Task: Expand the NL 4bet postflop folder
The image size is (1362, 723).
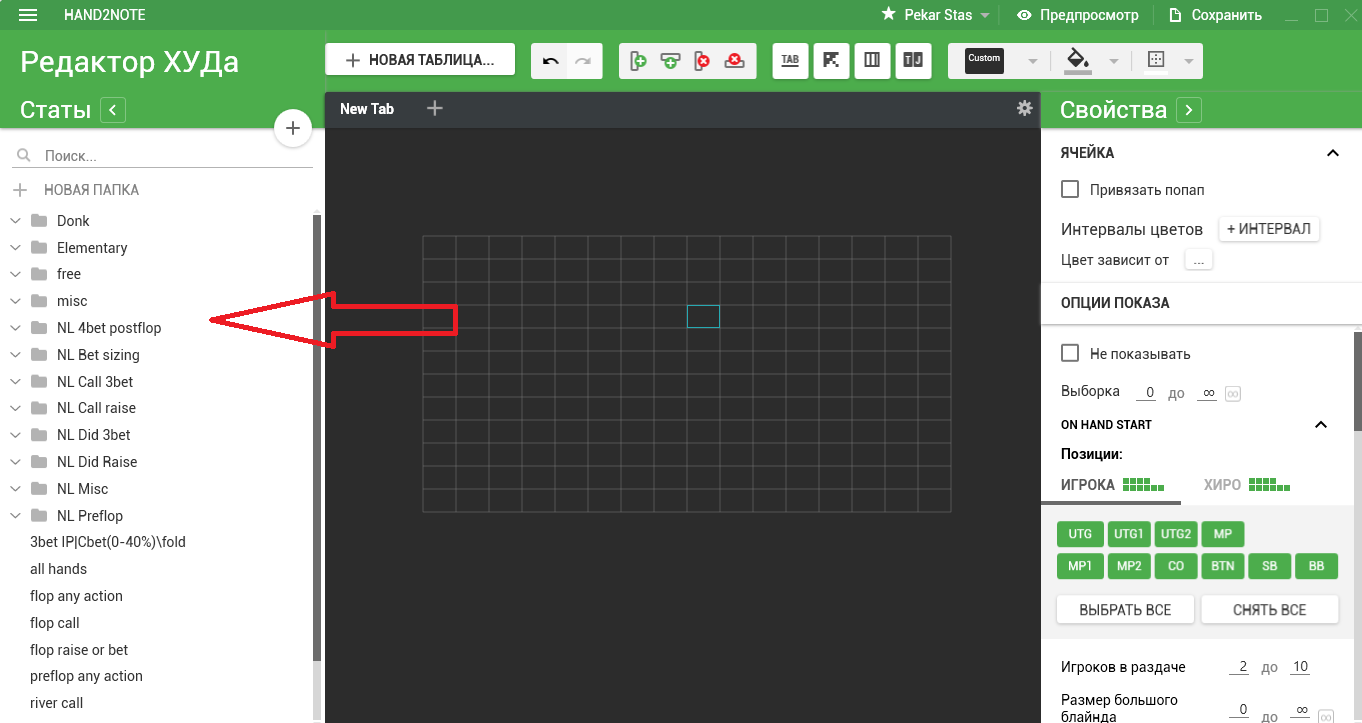Action: click(16, 328)
